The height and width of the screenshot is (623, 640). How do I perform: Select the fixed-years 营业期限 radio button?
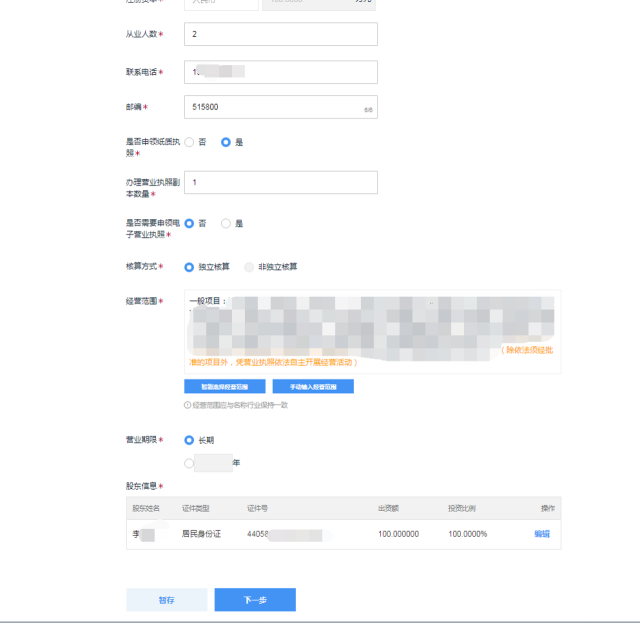pyautogui.click(x=189, y=463)
